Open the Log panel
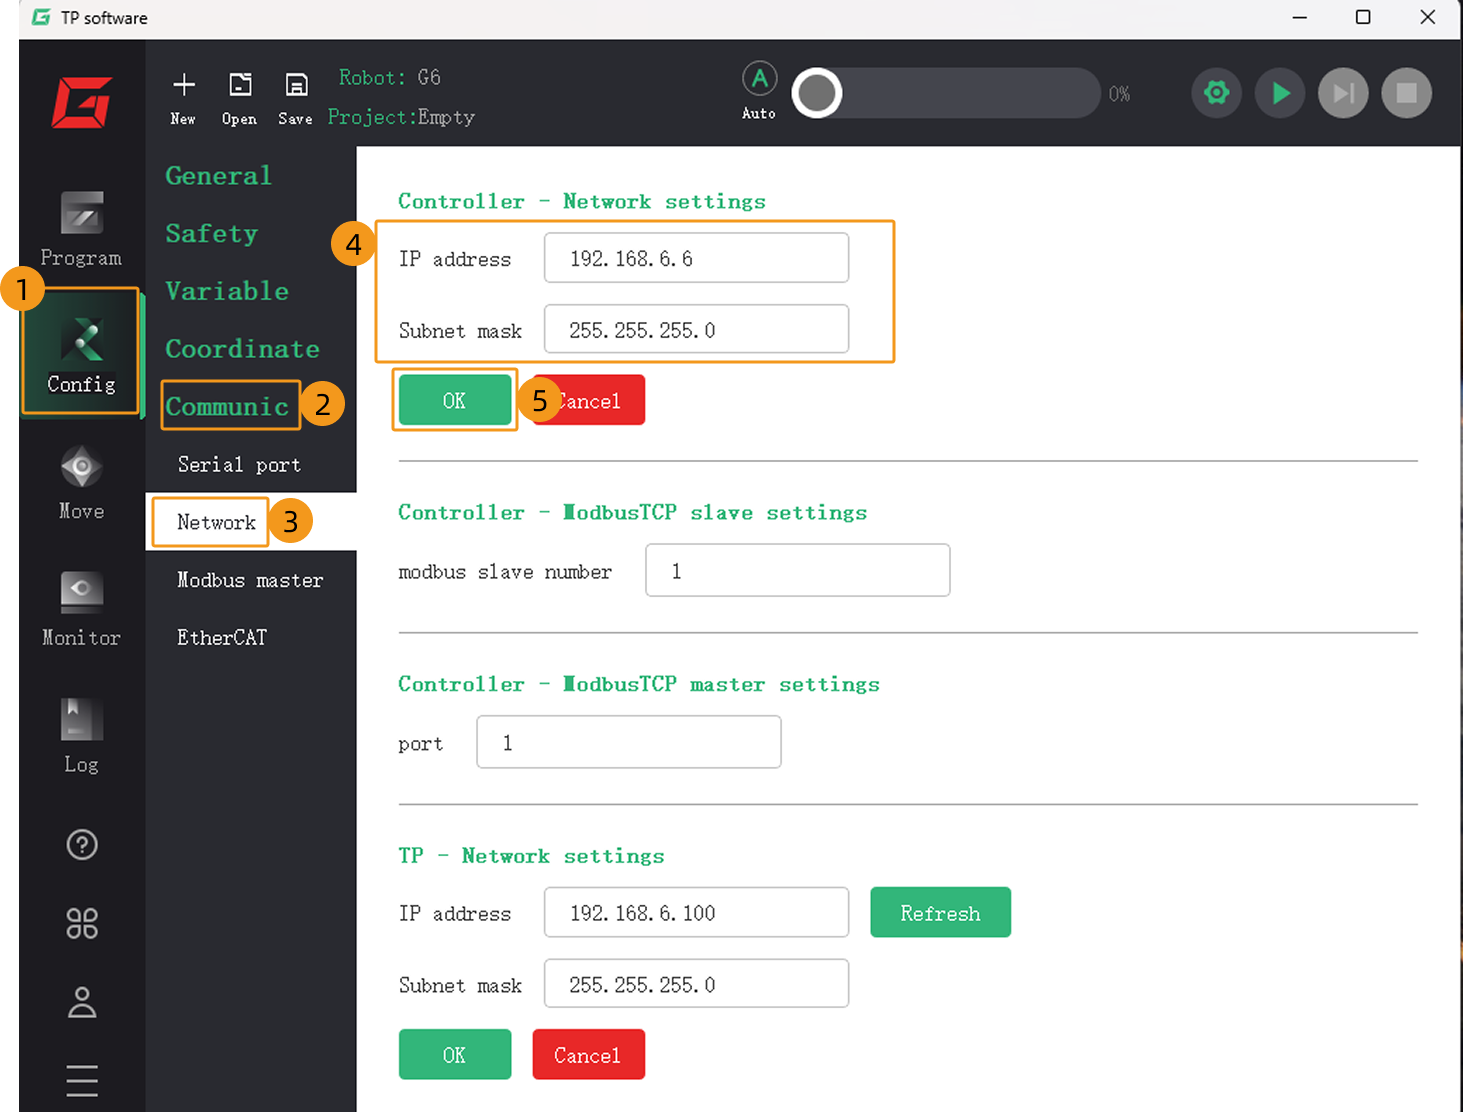Viewport: 1463px width, 1112px height. (81, 736)
